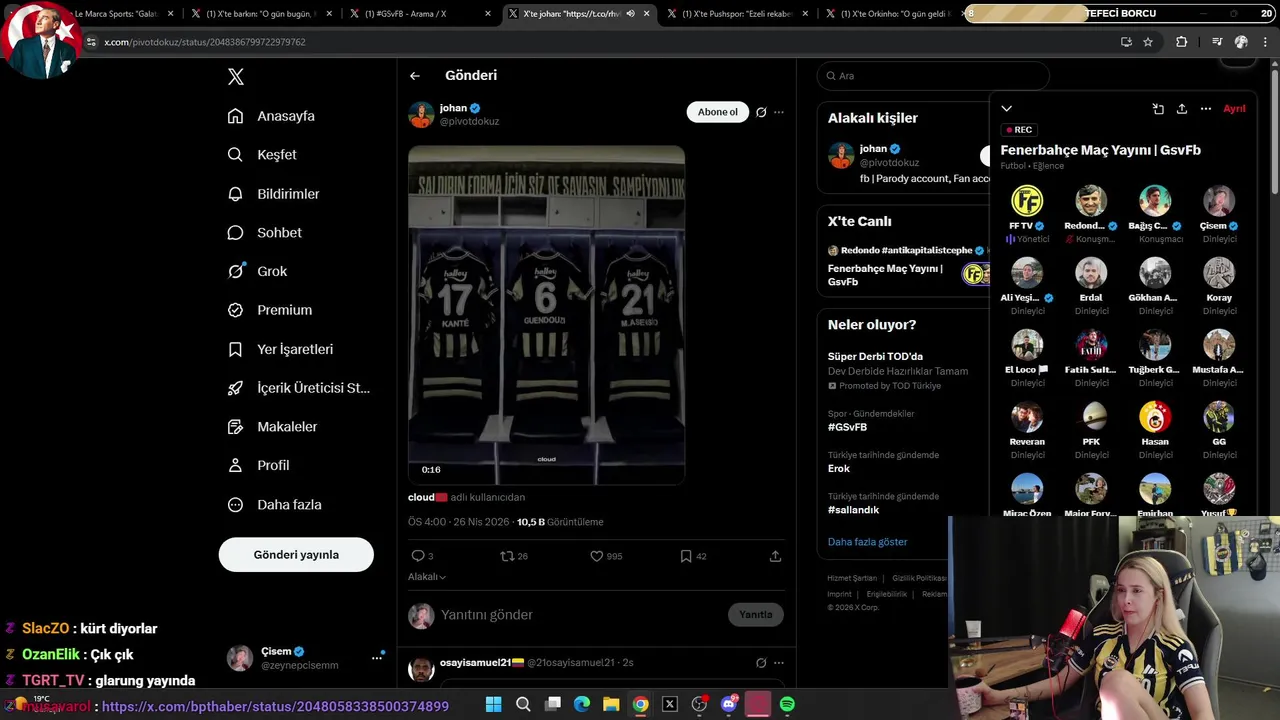The width and height of the screenshot is (1280, 720).
Task: Click the Space pop-out window icon
Action: (1158, 109)
